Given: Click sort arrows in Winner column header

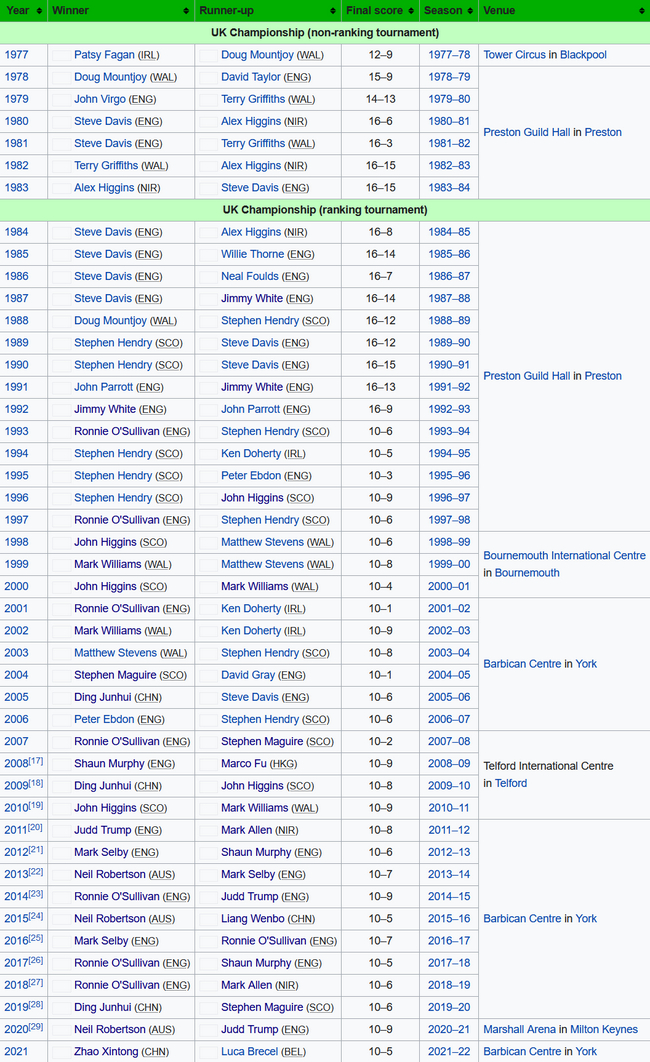Looking at the screenshot, I should point(187,11).
